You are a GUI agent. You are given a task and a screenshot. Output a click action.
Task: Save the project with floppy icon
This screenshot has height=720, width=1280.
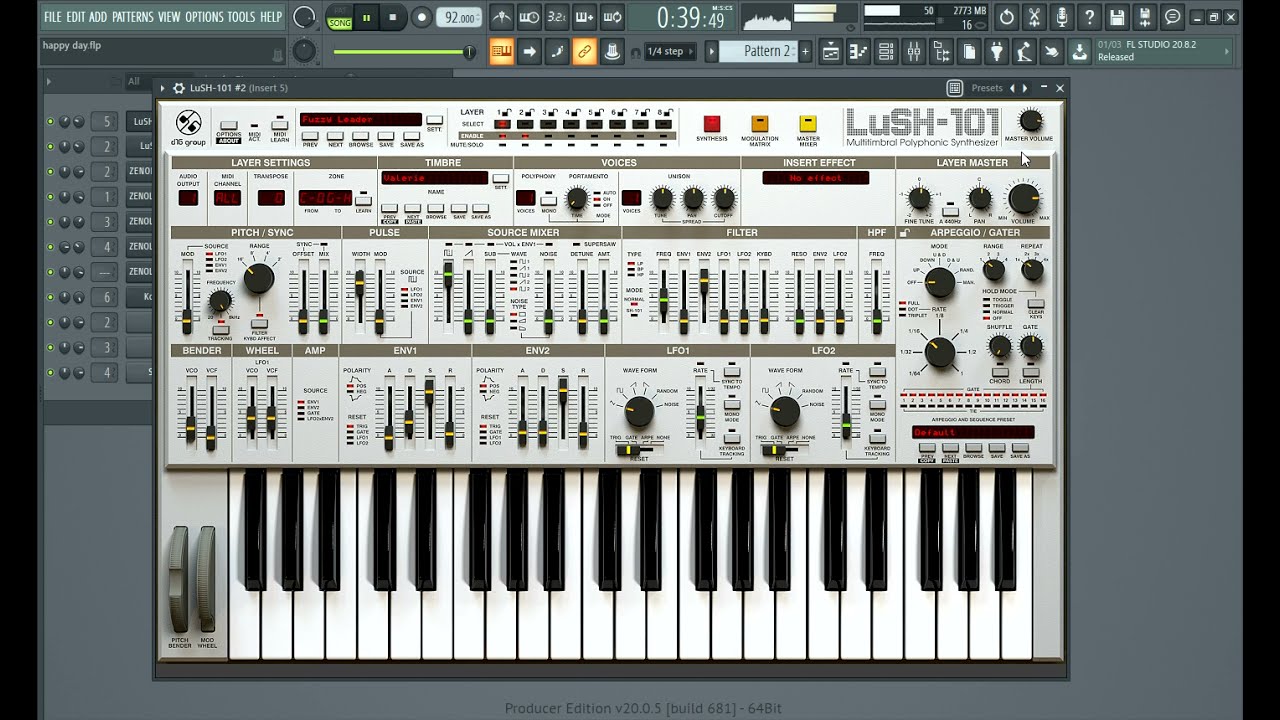pyautogui.click(x=1117, y=17)
